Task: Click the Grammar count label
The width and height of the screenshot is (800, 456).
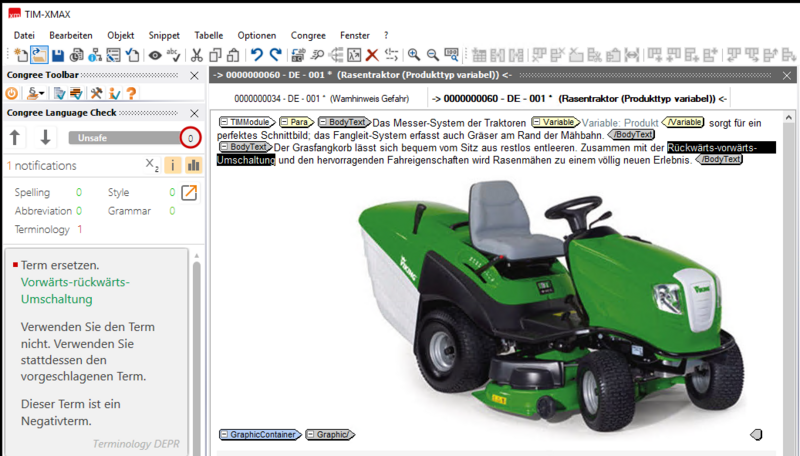Action: pyautogui.click(x=129, y=211)
